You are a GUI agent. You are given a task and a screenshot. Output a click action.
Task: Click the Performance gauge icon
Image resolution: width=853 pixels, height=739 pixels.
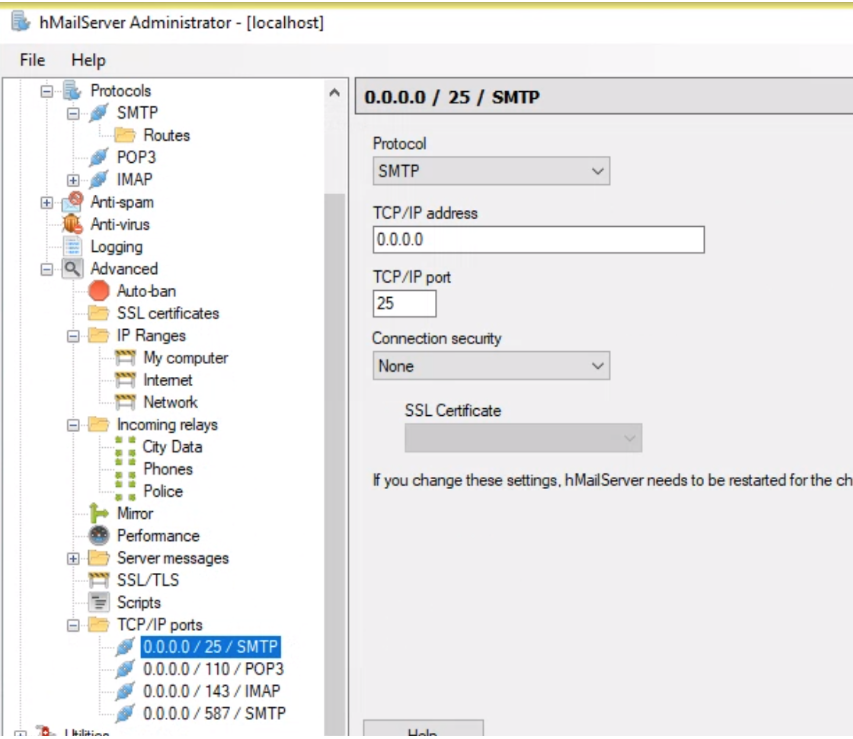(x=98, y=535)
